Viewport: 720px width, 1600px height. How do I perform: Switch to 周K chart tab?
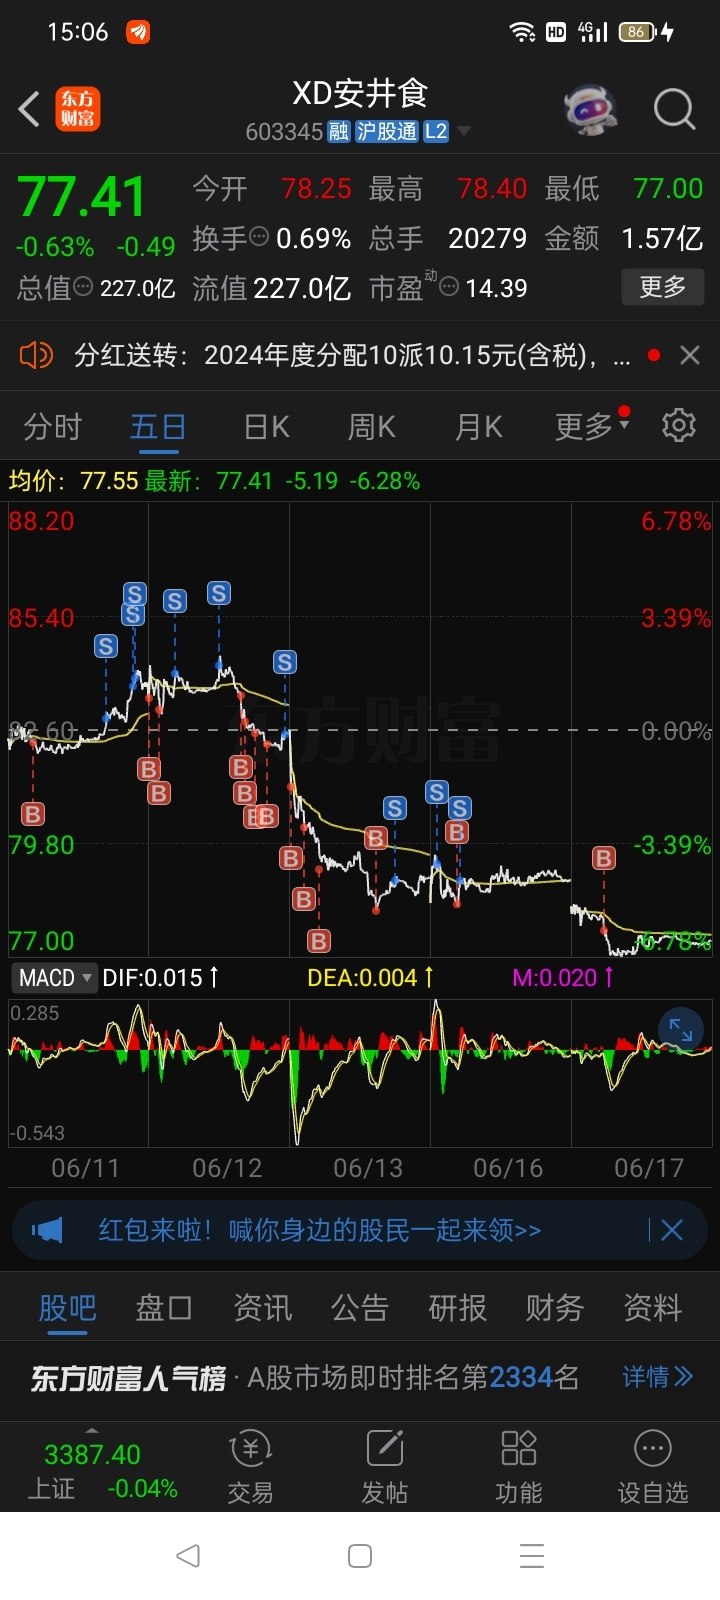[x=372, y=427]
